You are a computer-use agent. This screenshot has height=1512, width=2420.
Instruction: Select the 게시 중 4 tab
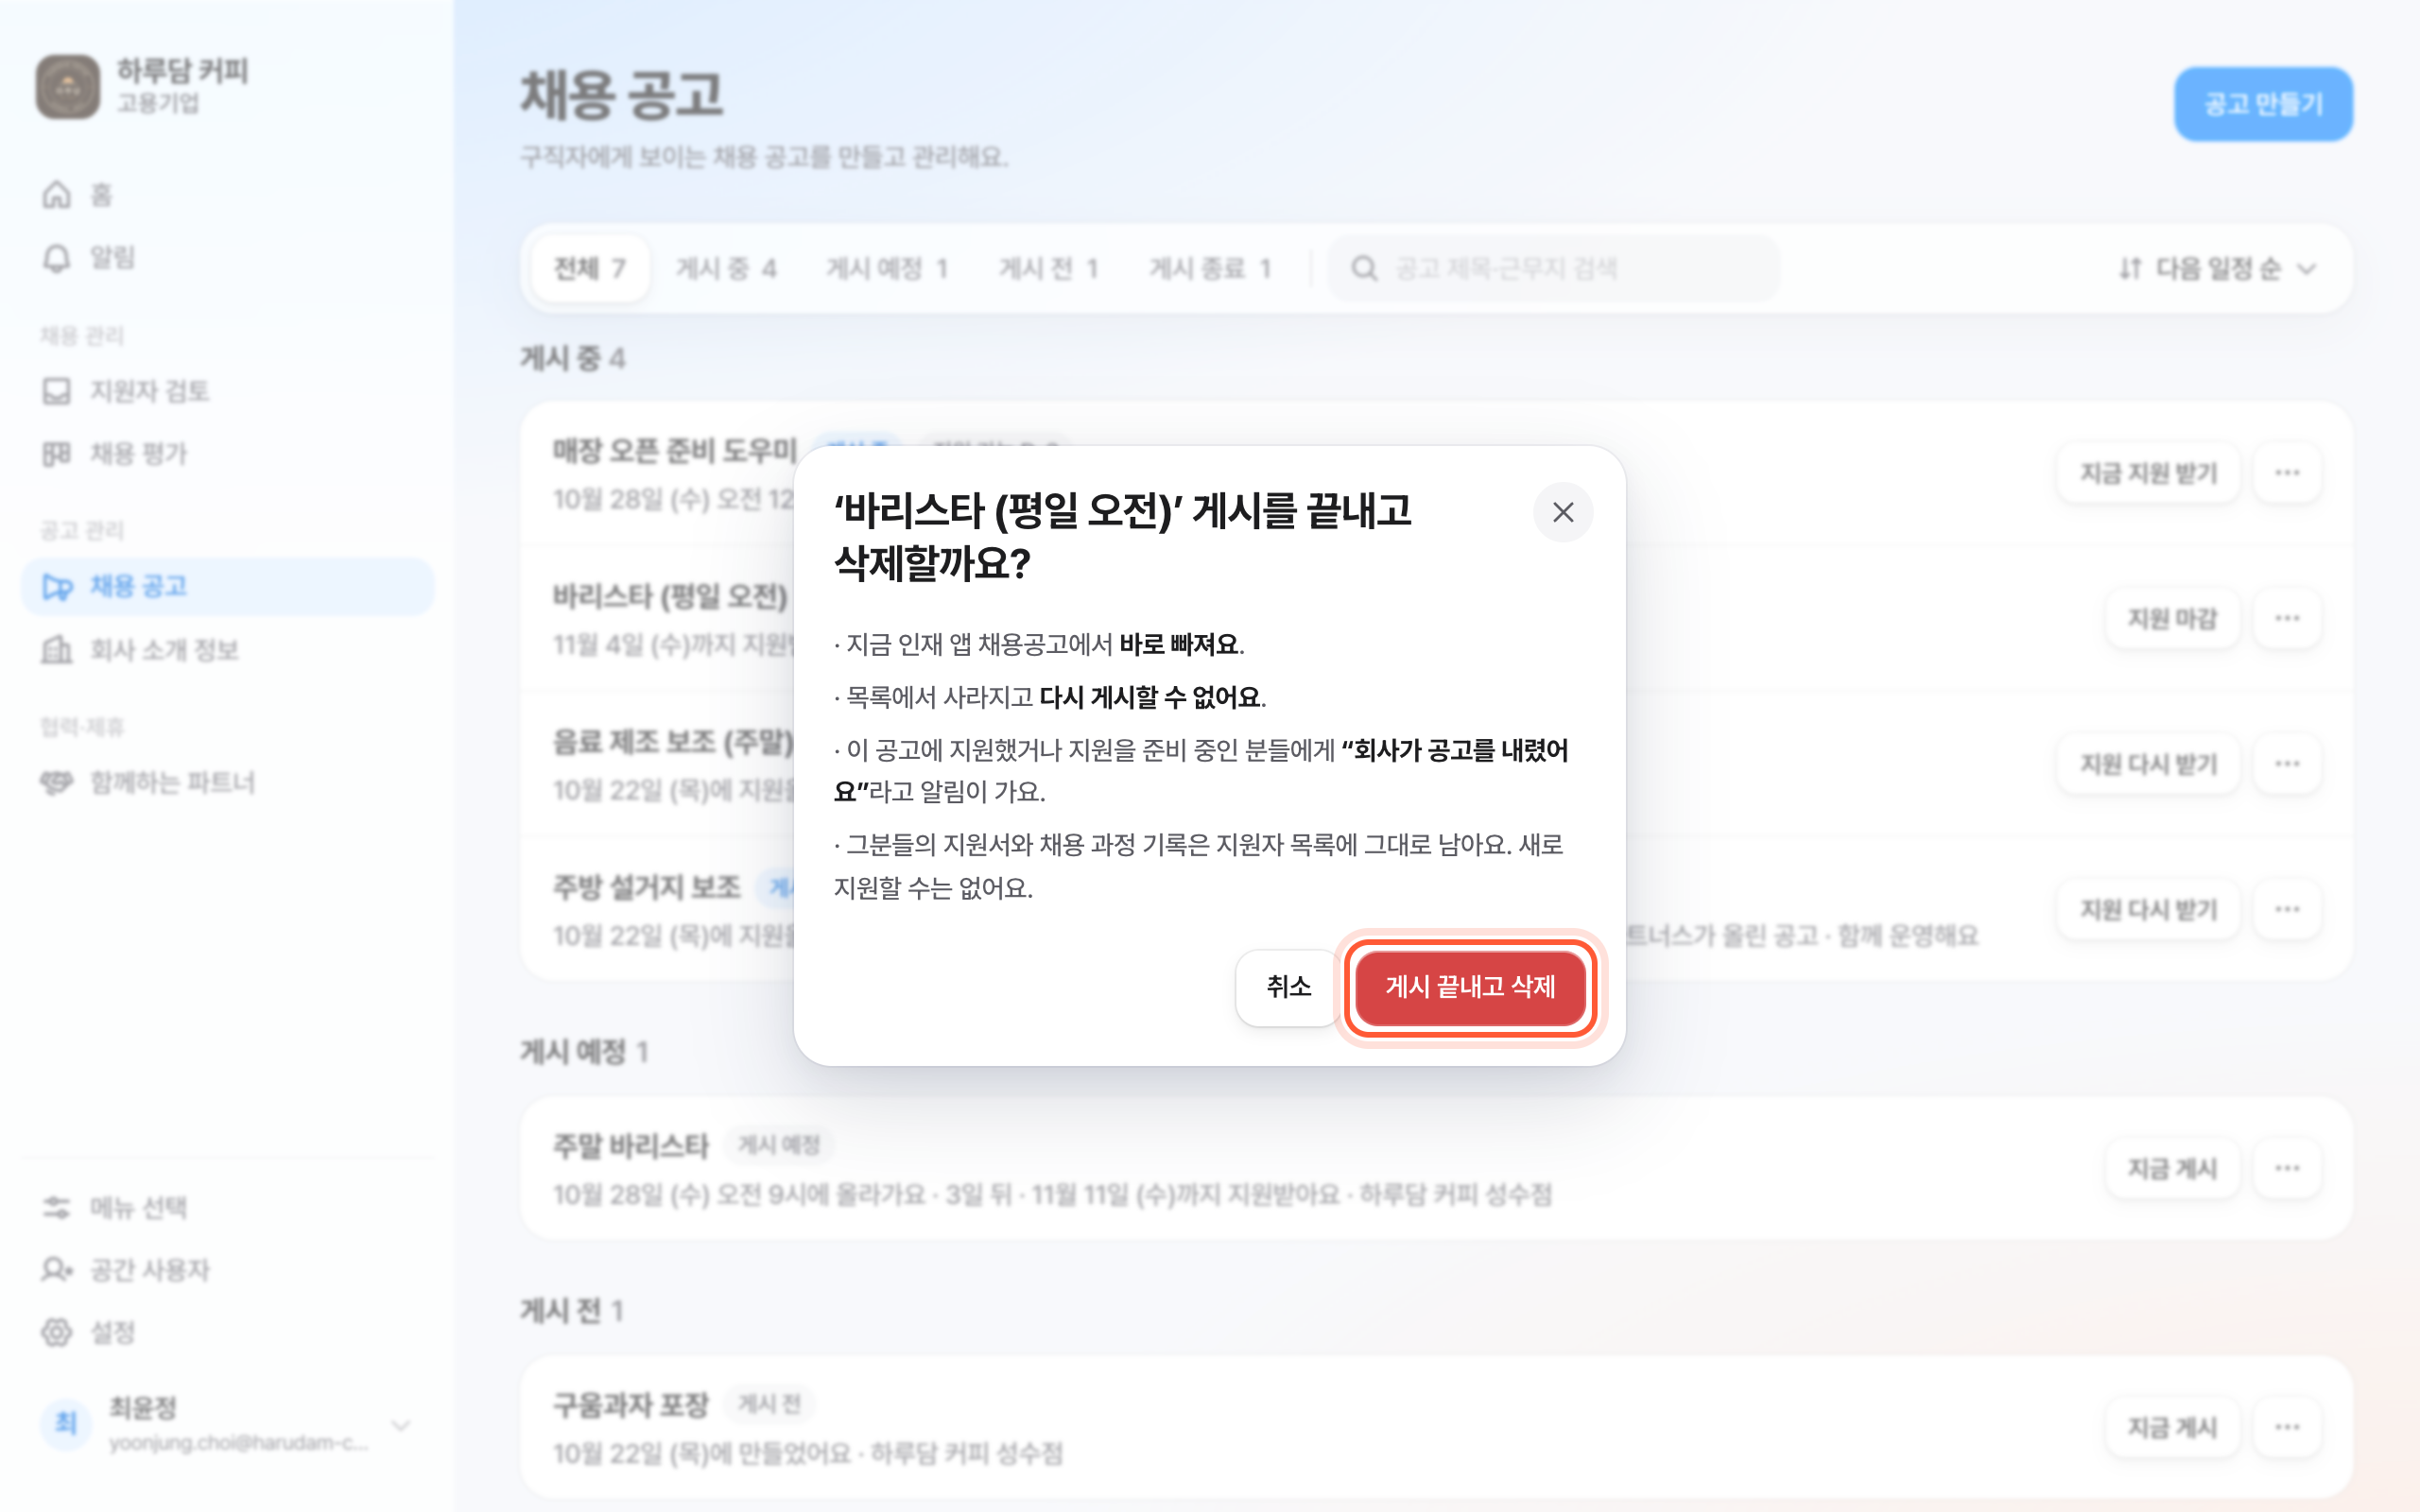(726, 268)
